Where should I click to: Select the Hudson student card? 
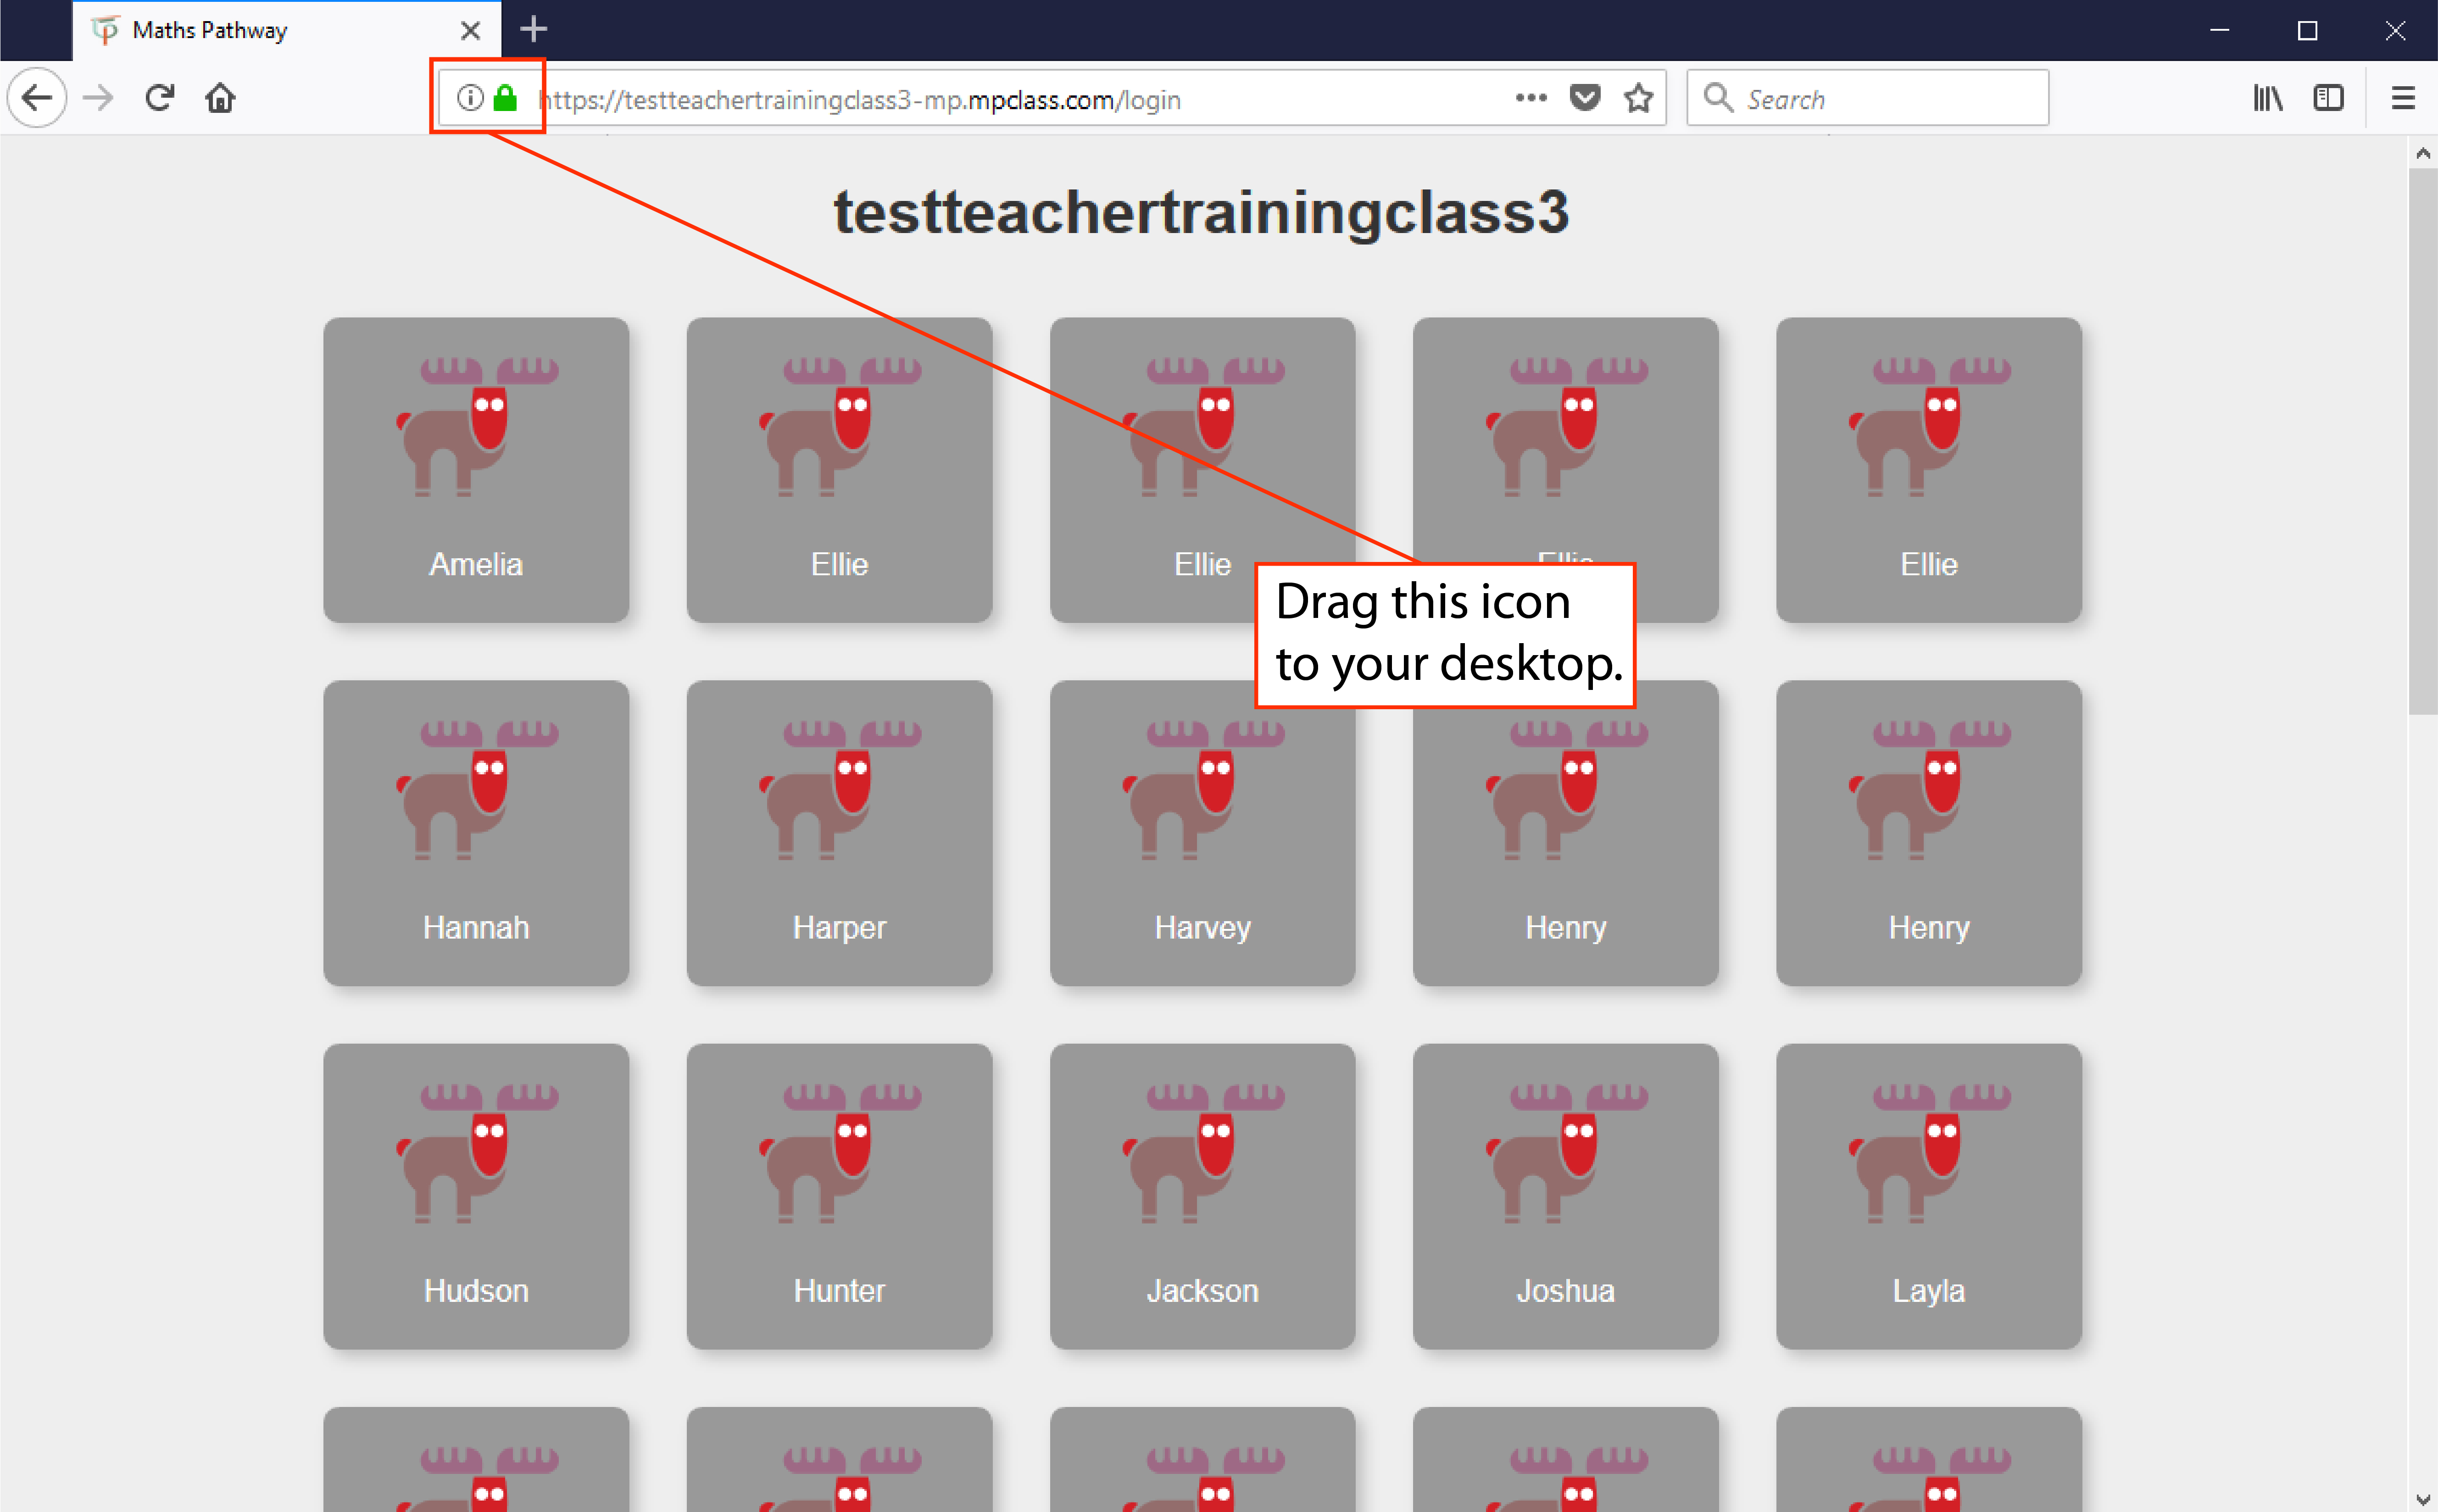(476, 1196)
